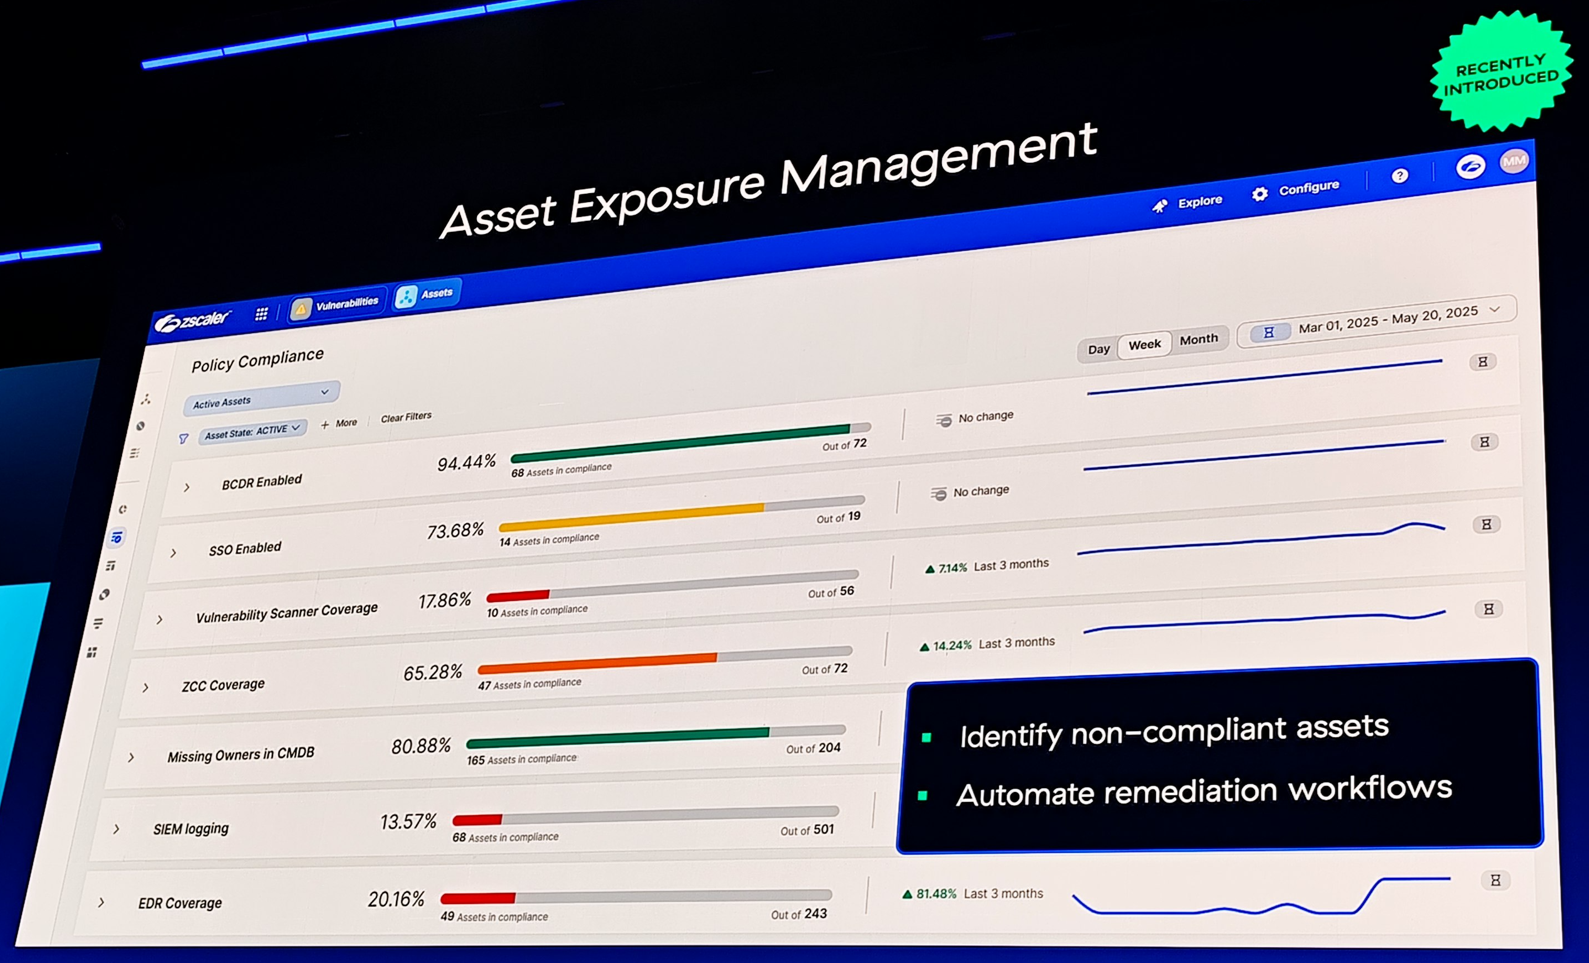Click the funnel filter icon
Screen dimensions: 1589x963
click(x=183, y=438)
